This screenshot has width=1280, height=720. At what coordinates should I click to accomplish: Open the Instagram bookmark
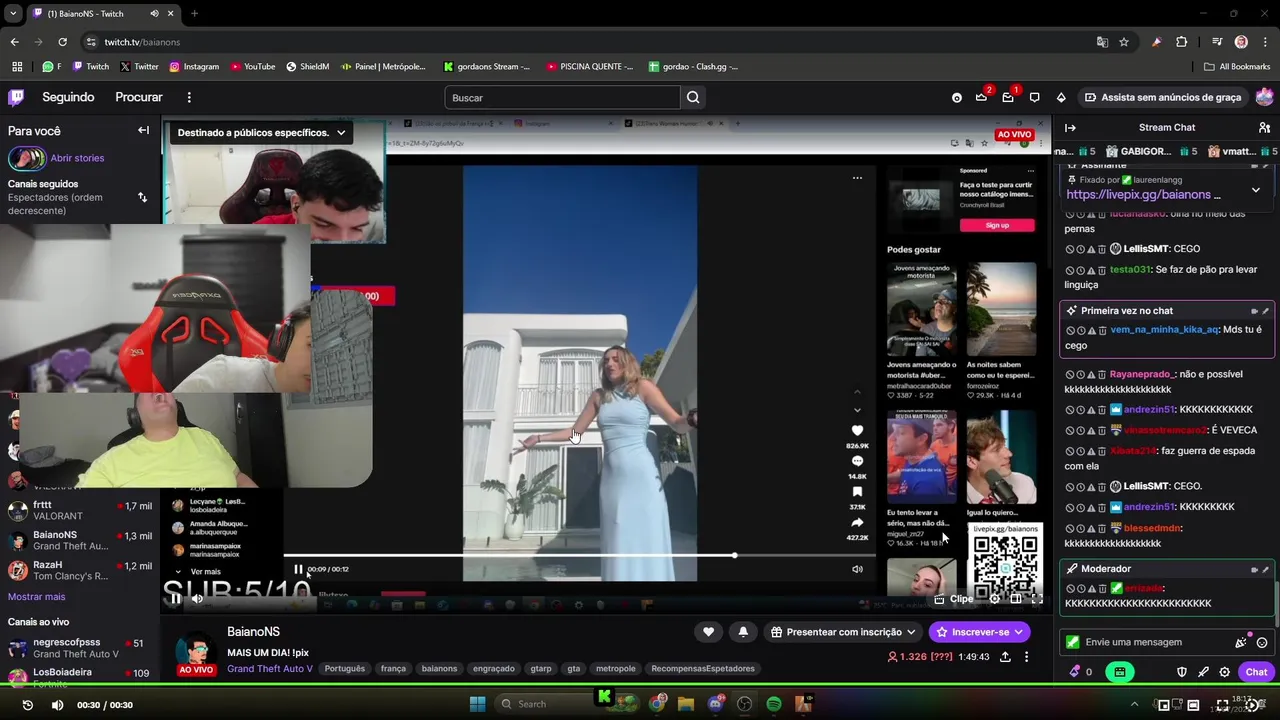point(194,67)
